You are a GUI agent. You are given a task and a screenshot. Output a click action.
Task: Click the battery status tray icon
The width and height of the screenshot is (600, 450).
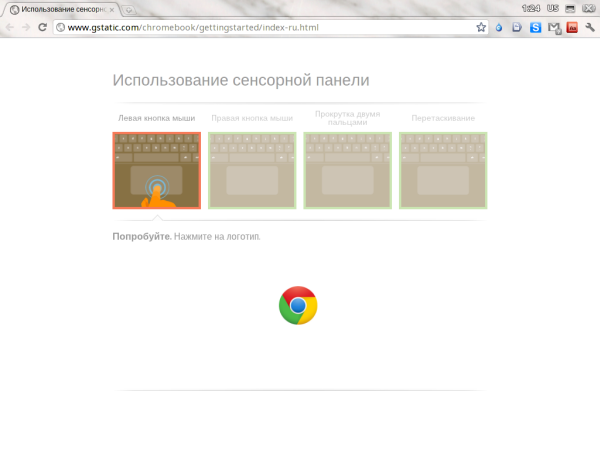[589, 8]
